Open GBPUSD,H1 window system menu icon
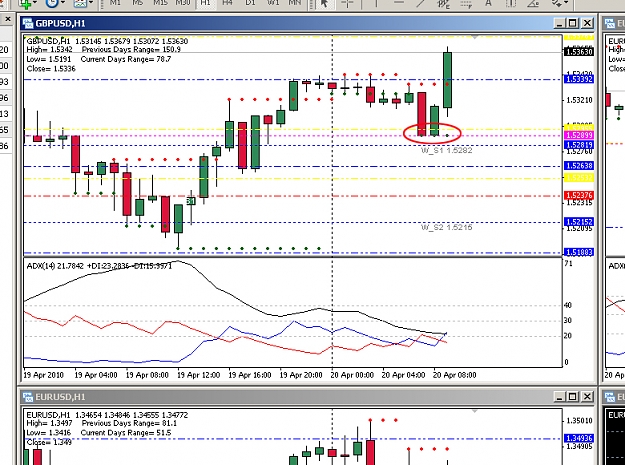Image resolution: width=625 pixels, height=465 pixels. point(28,23)
